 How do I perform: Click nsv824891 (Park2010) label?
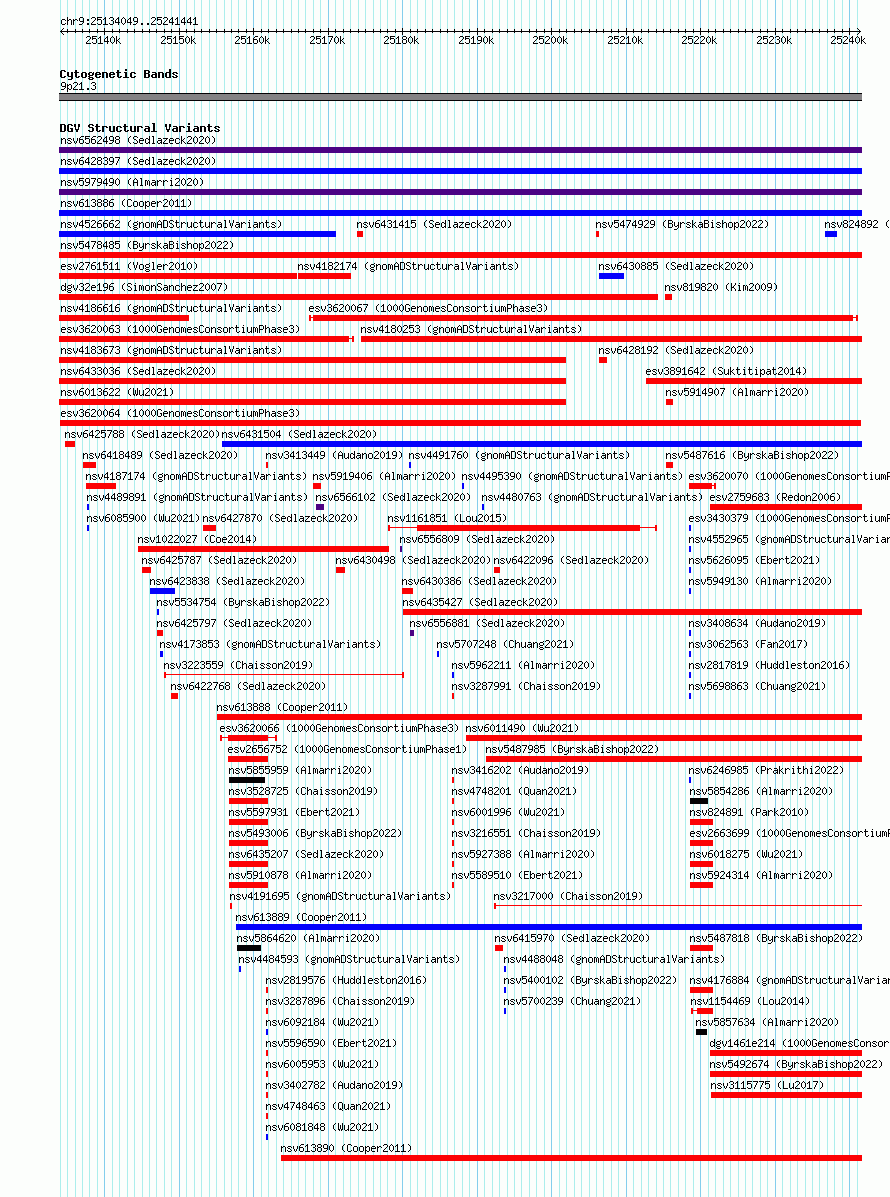coord(750,812)
